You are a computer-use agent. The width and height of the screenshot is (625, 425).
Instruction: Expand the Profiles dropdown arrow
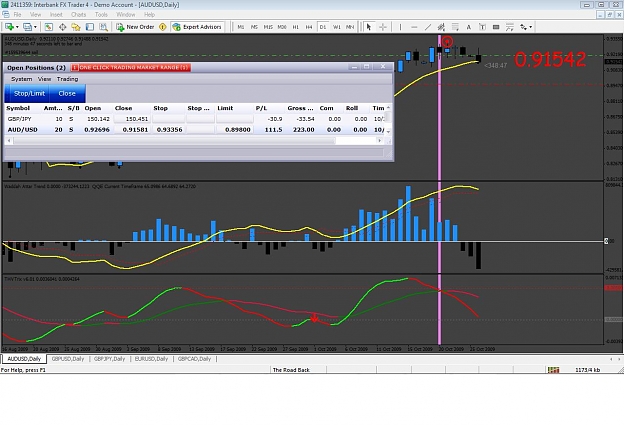[x=35, y=27]
